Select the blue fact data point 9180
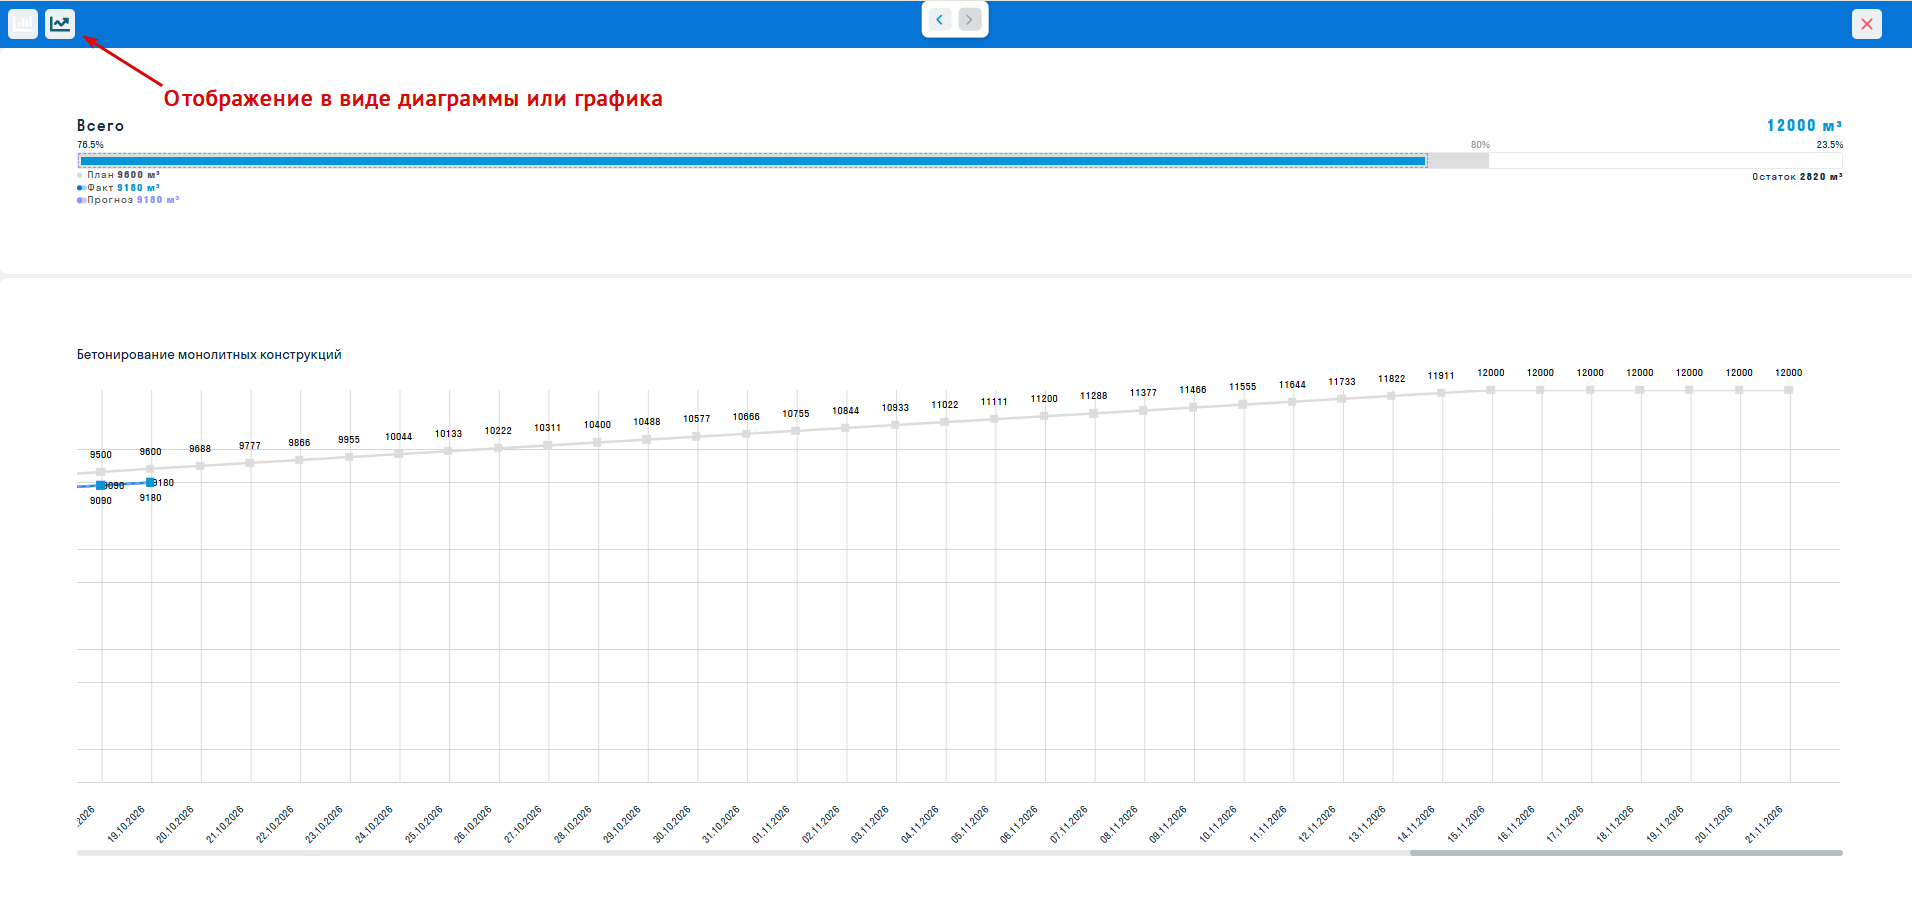 (x=150, y=482)
